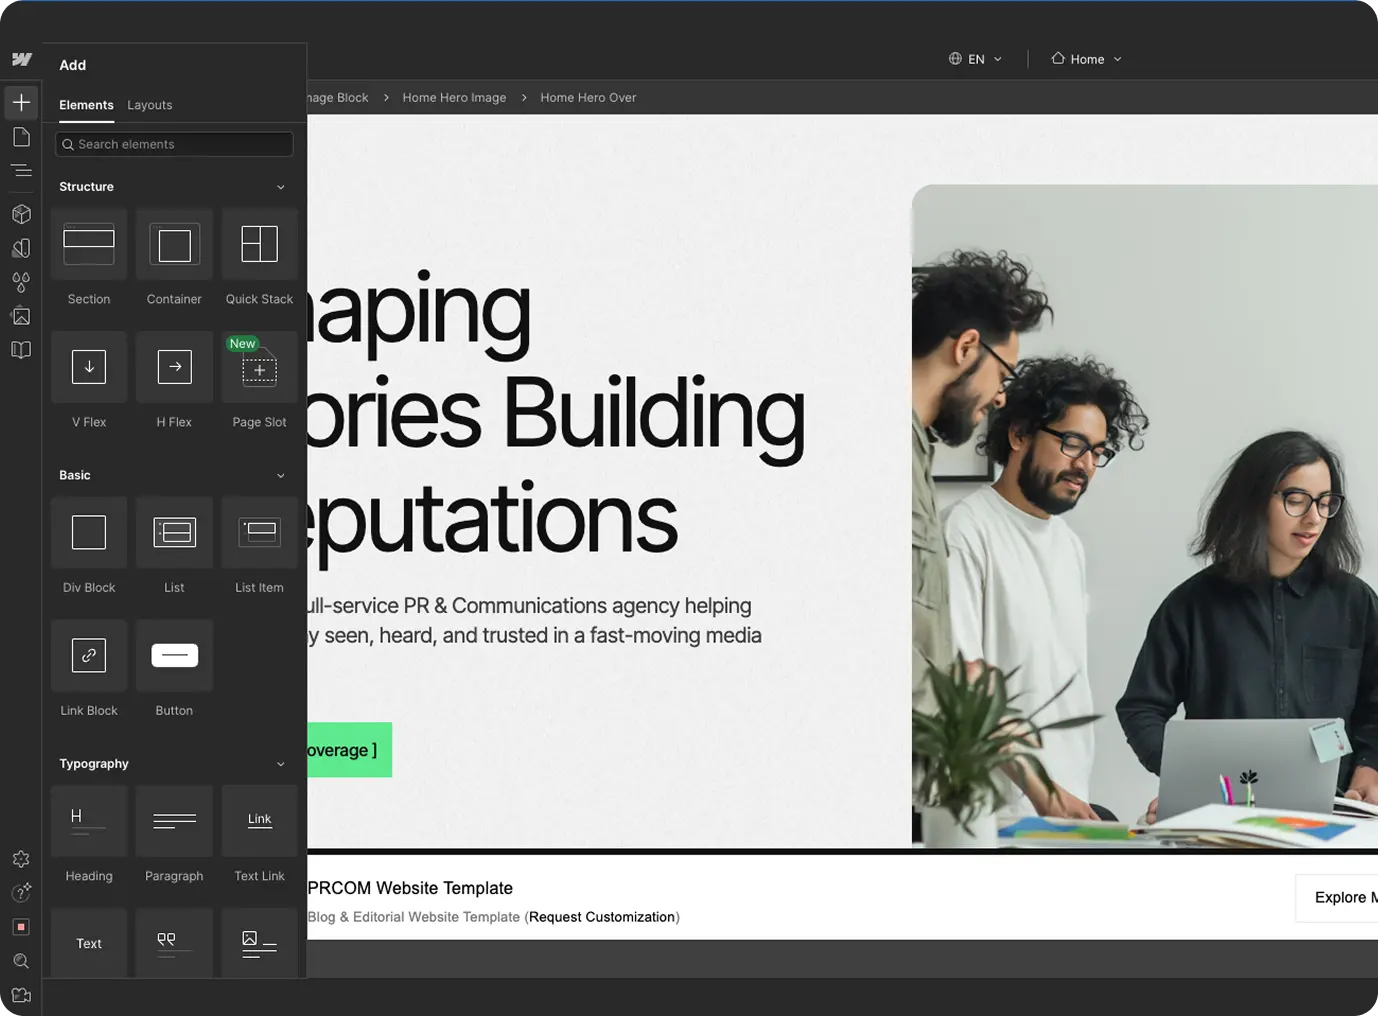Open the Assets image icon
The image size is (1378, 1016).
click(x=21, y=316)
